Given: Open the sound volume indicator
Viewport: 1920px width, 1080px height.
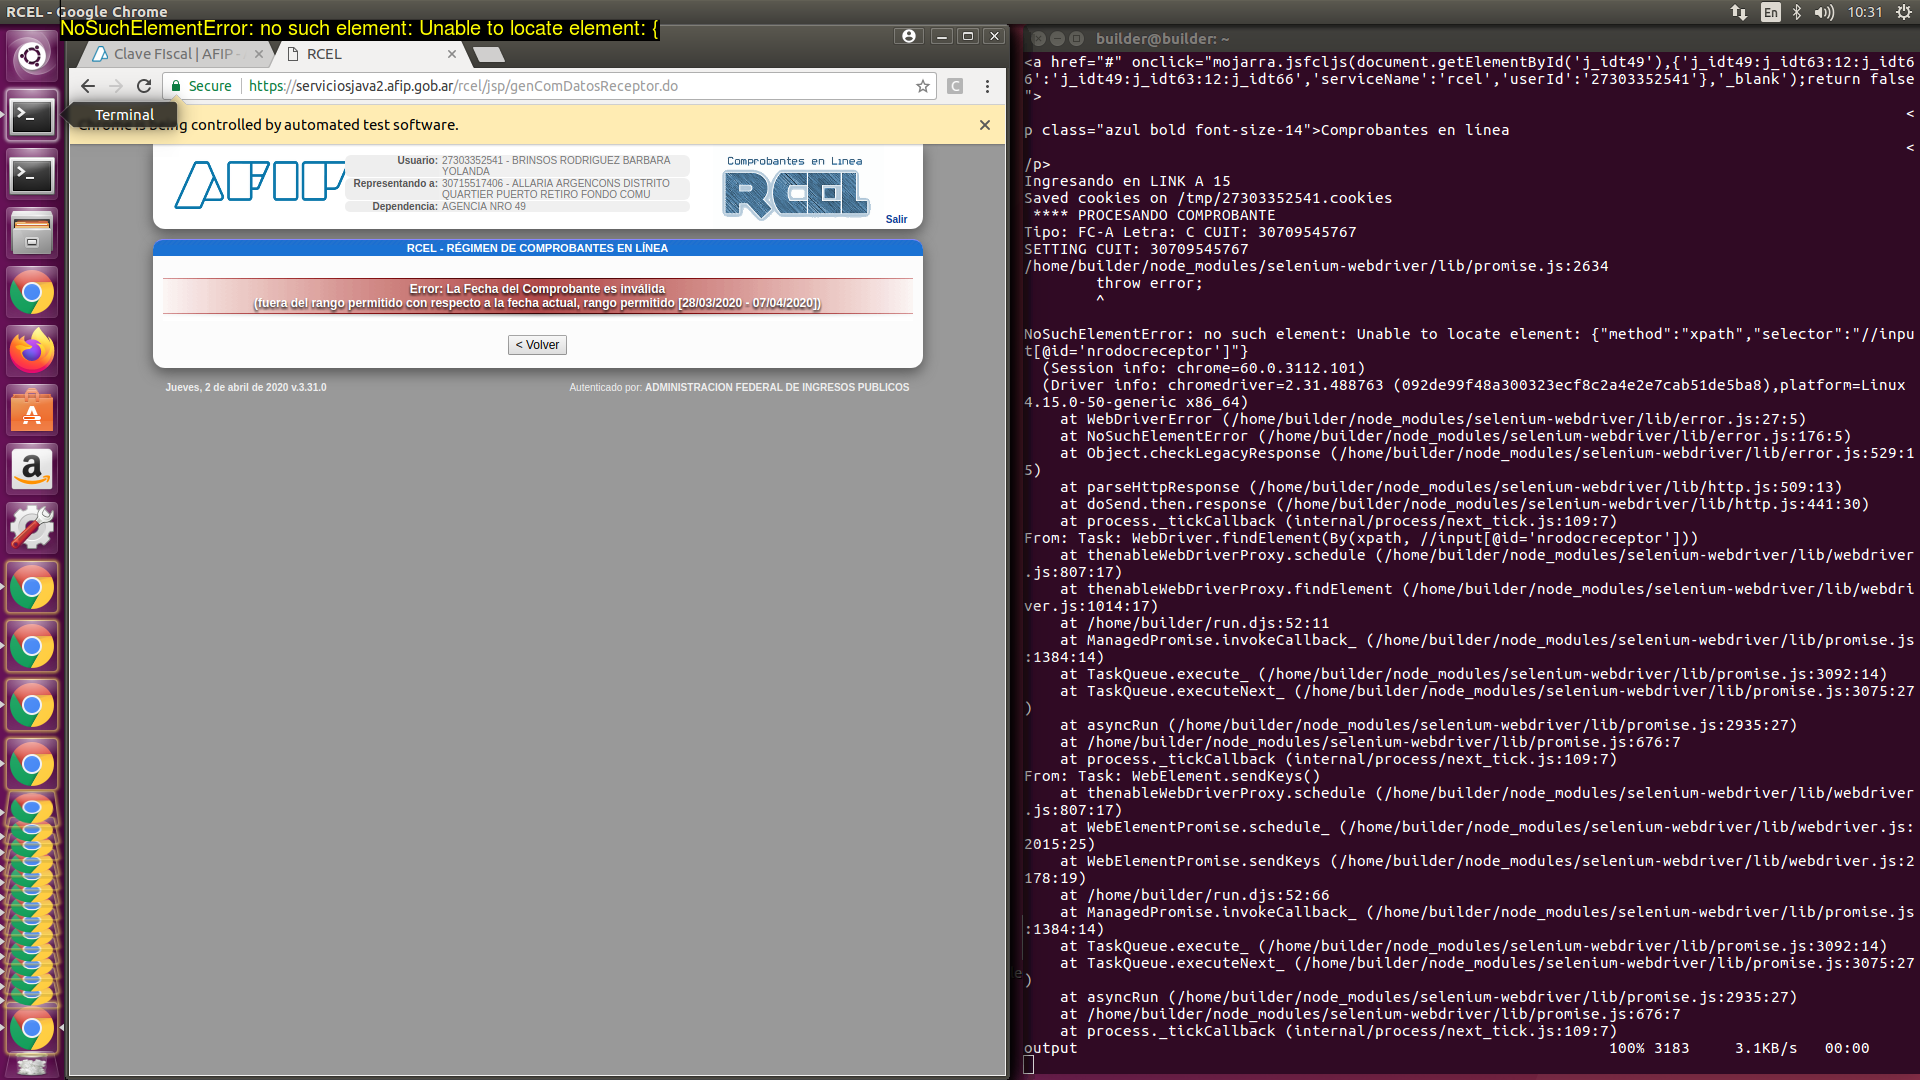Looking at the screenshot, I should click(x=1825, y=12).
